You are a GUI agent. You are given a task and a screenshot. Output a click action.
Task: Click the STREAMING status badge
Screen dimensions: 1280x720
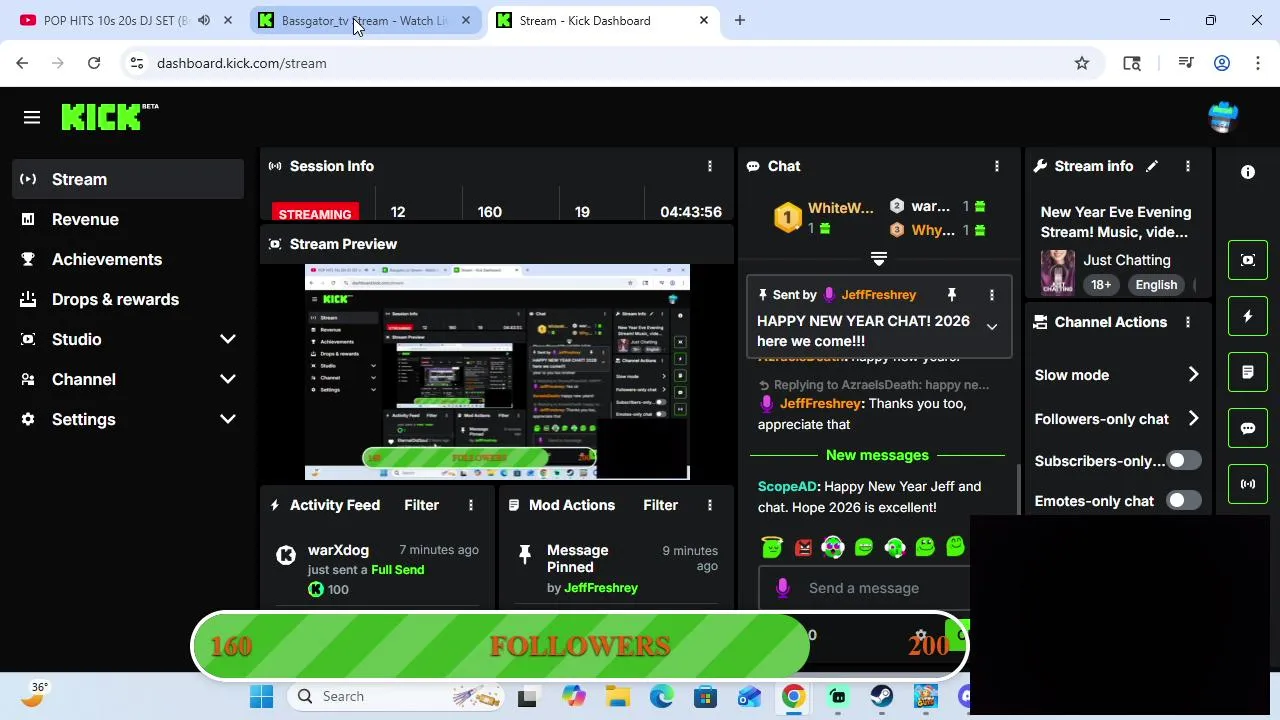pyautogui.click(x=315, y=213)
